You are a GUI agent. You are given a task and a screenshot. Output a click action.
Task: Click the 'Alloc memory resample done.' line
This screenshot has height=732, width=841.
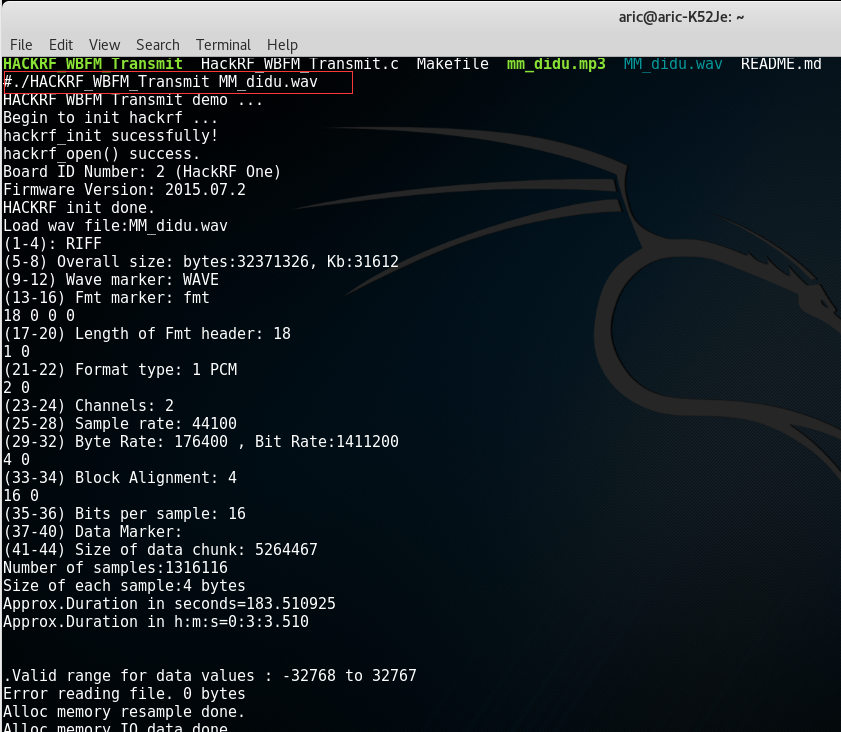click(x=124, y=712)
